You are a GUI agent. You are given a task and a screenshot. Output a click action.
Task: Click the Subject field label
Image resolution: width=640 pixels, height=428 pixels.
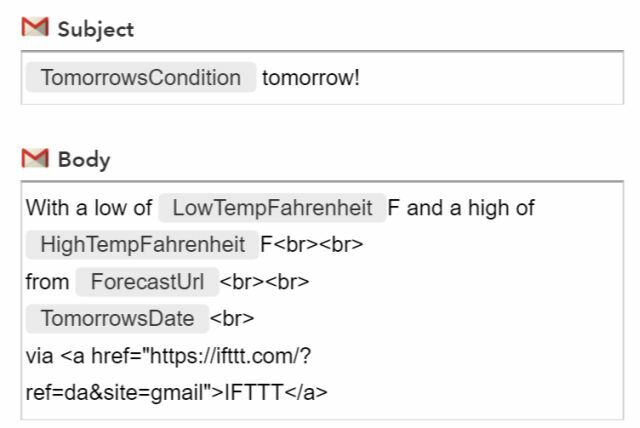[96, 29]
